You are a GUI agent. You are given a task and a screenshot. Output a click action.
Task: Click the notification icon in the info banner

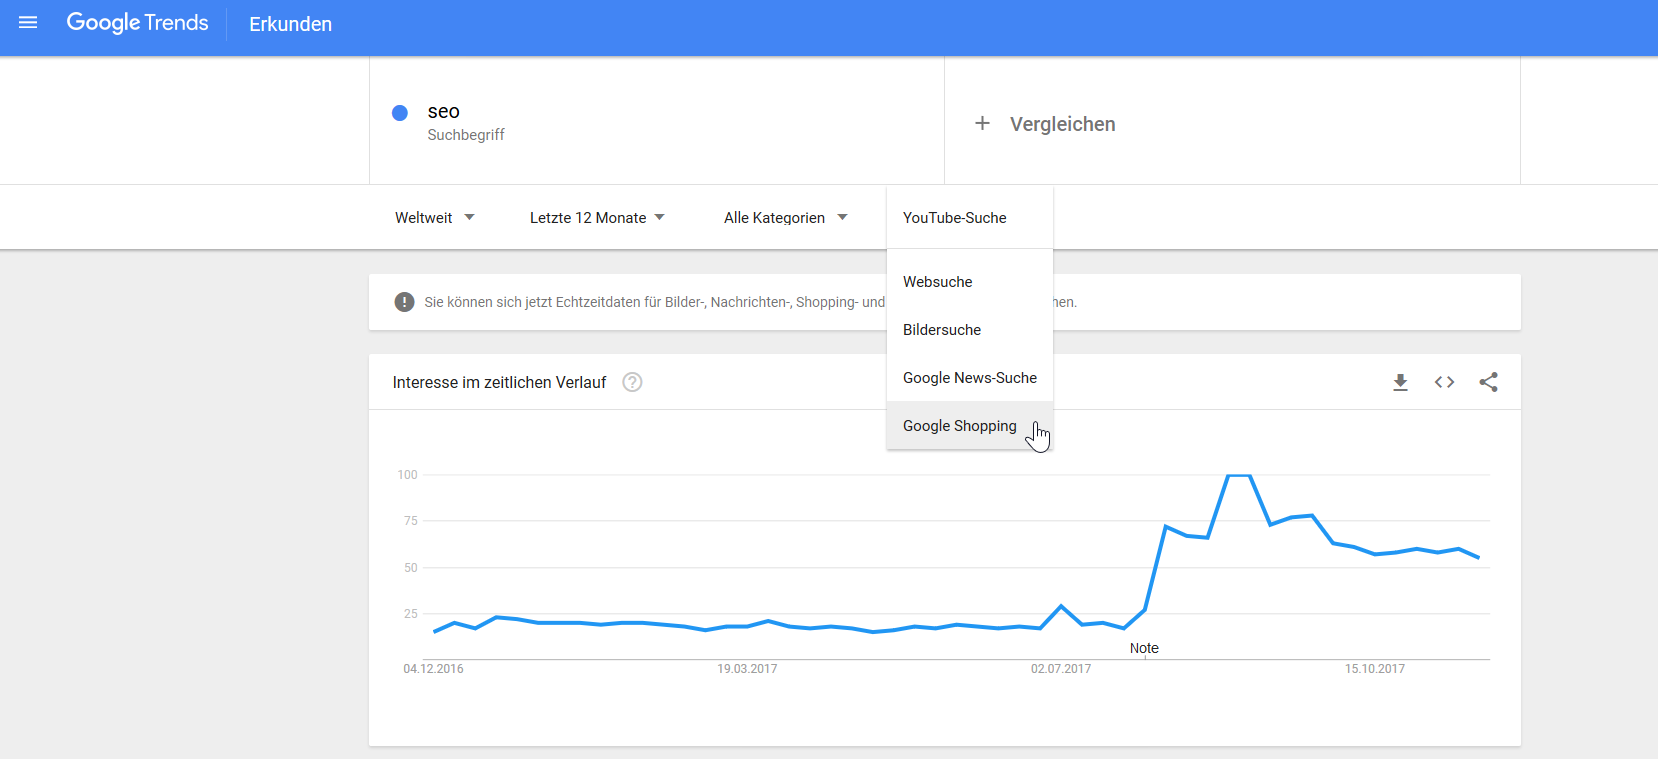pyautogui.click(x=404, y=301)
